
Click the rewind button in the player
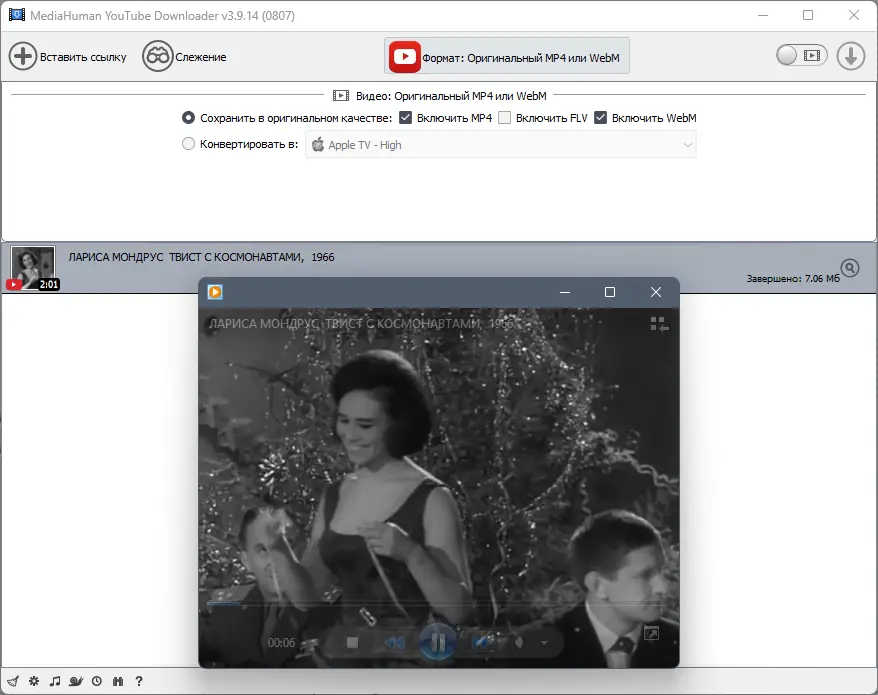click(395, 642)
